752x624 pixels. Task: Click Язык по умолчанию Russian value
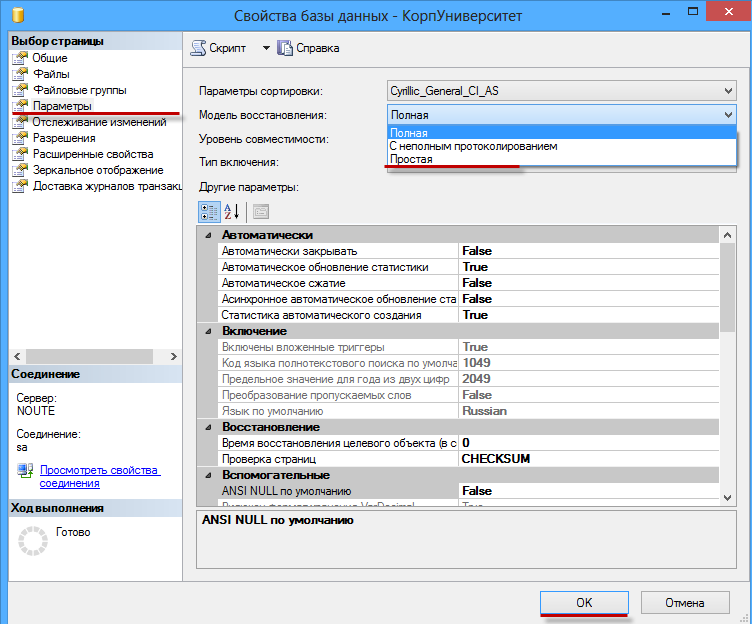pyautogui.click(x=588, y=411)
